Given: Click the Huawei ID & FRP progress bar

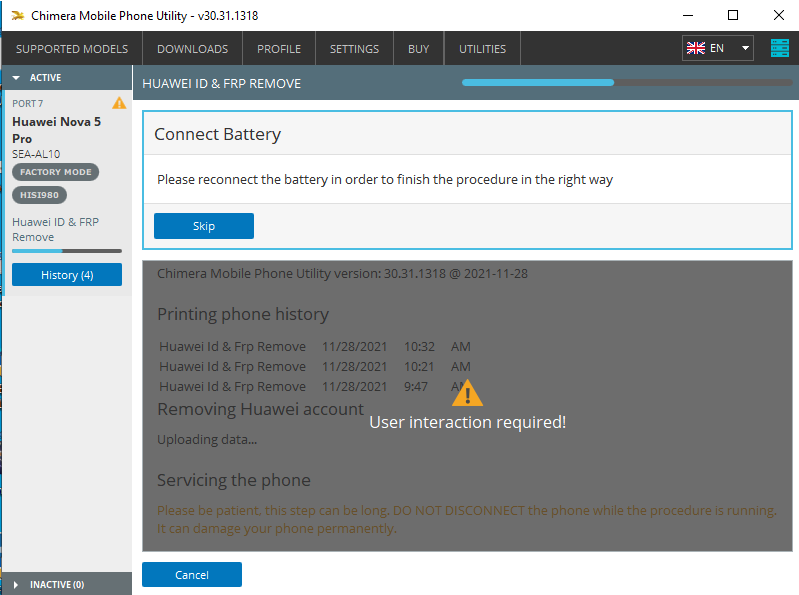Looking at the screenshot, I should [627, 83].
